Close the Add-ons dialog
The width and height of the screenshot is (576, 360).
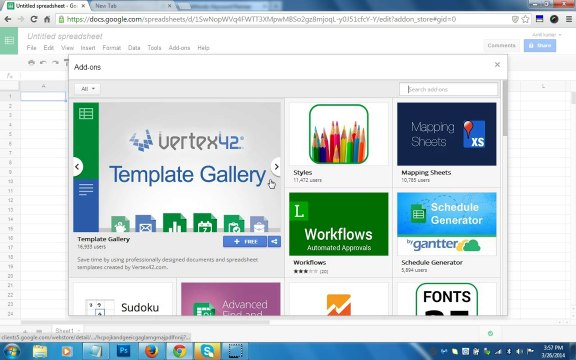pyautogui.click(x=497, y=65)
